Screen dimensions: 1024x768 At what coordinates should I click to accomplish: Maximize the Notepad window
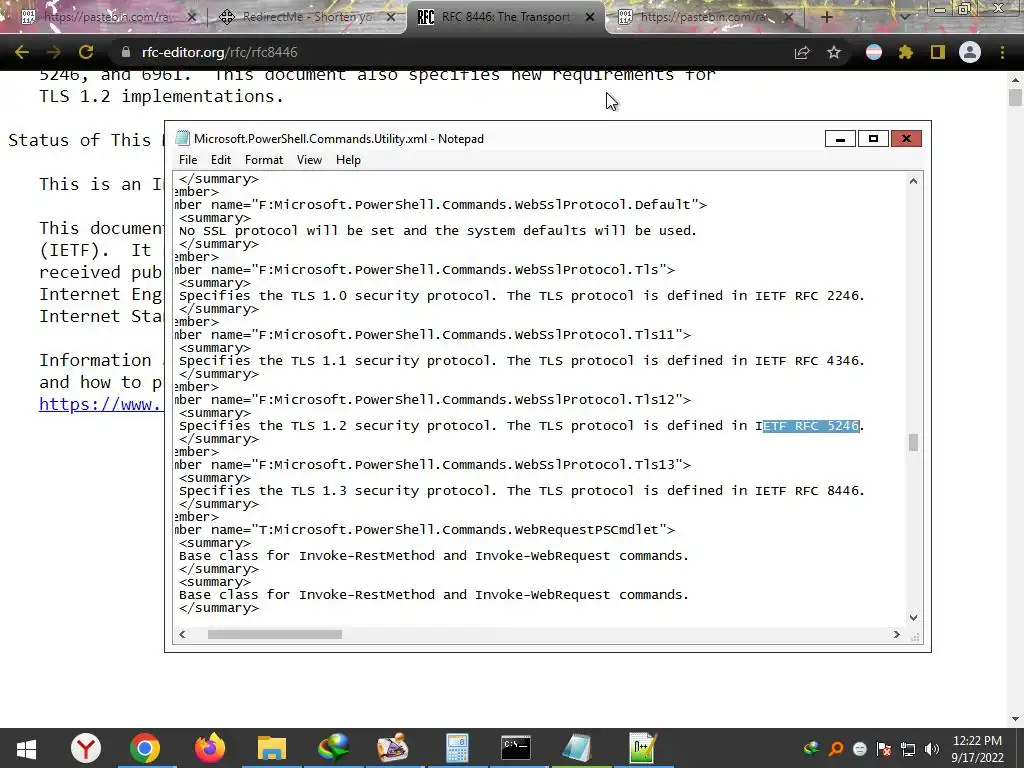tap(873, 138)
